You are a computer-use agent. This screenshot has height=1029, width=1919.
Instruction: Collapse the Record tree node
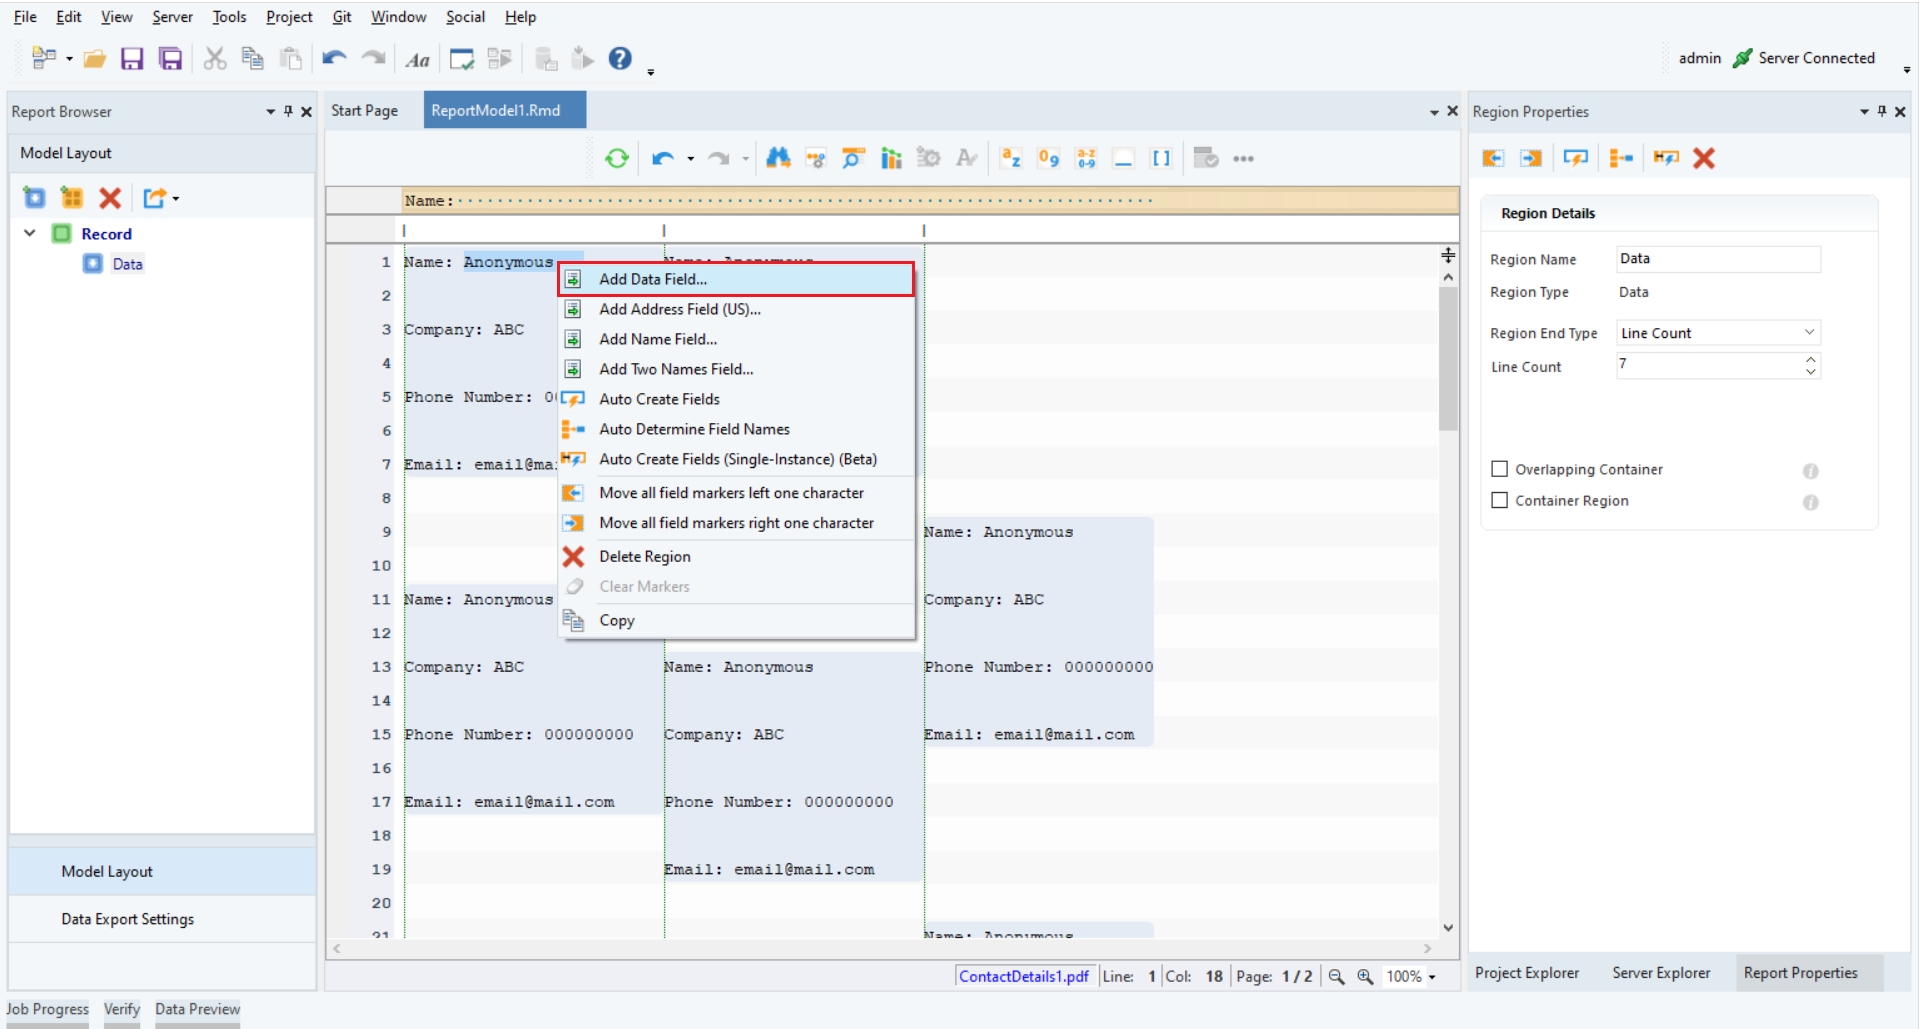(x=30, y=233)
